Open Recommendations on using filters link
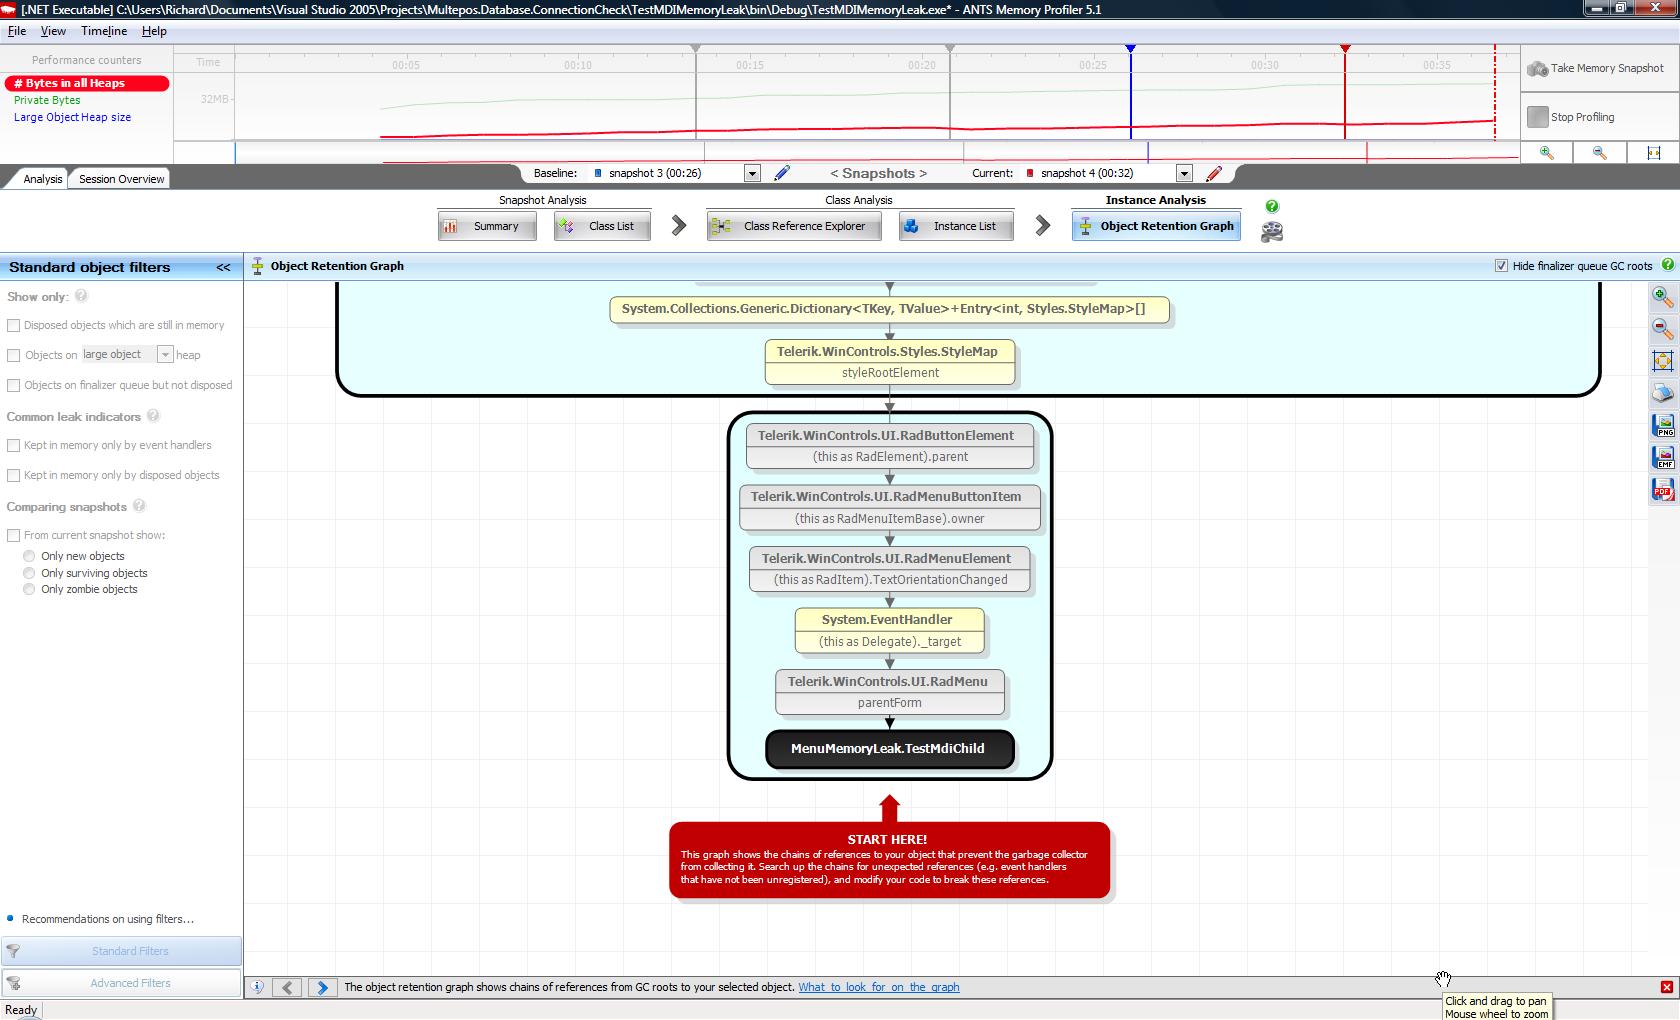 pyautogui.click(x=108, y=919)
